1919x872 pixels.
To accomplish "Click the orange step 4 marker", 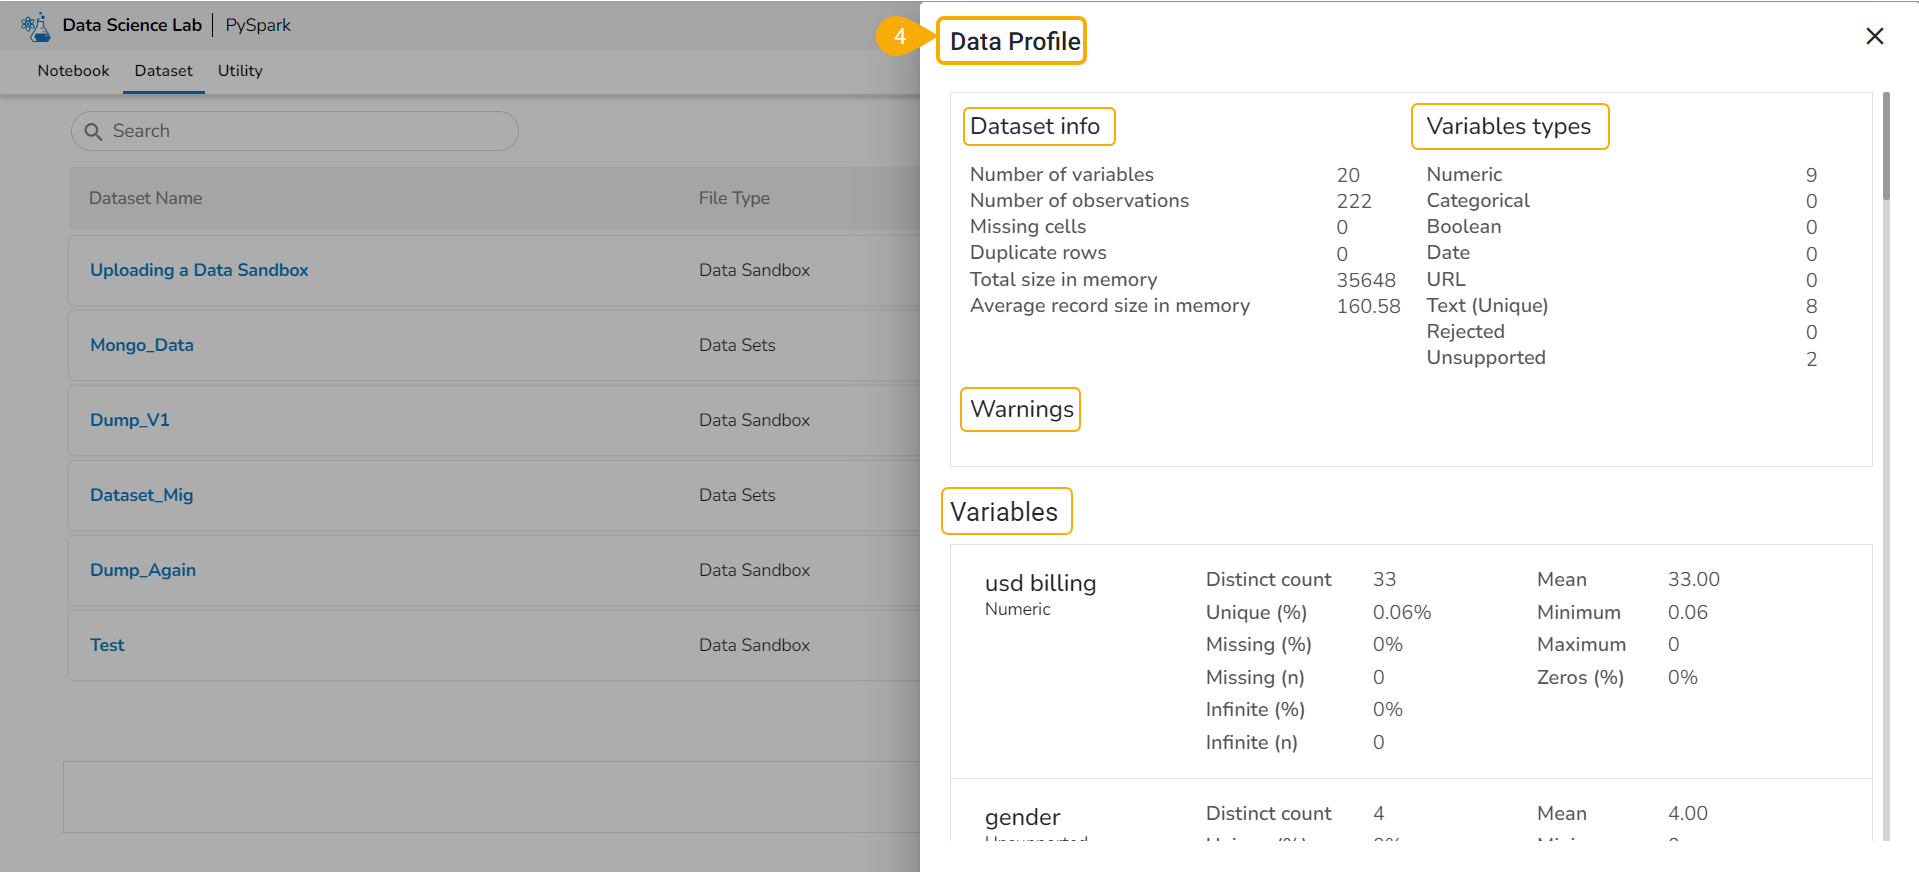I will coord(900,37).
